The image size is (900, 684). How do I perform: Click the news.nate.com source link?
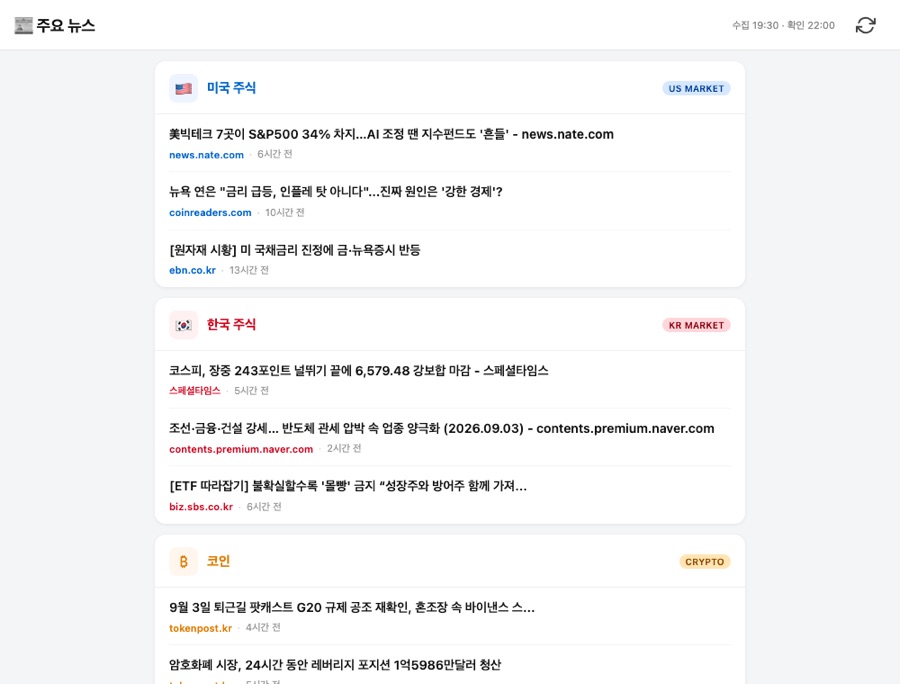(x=207, y=155)
